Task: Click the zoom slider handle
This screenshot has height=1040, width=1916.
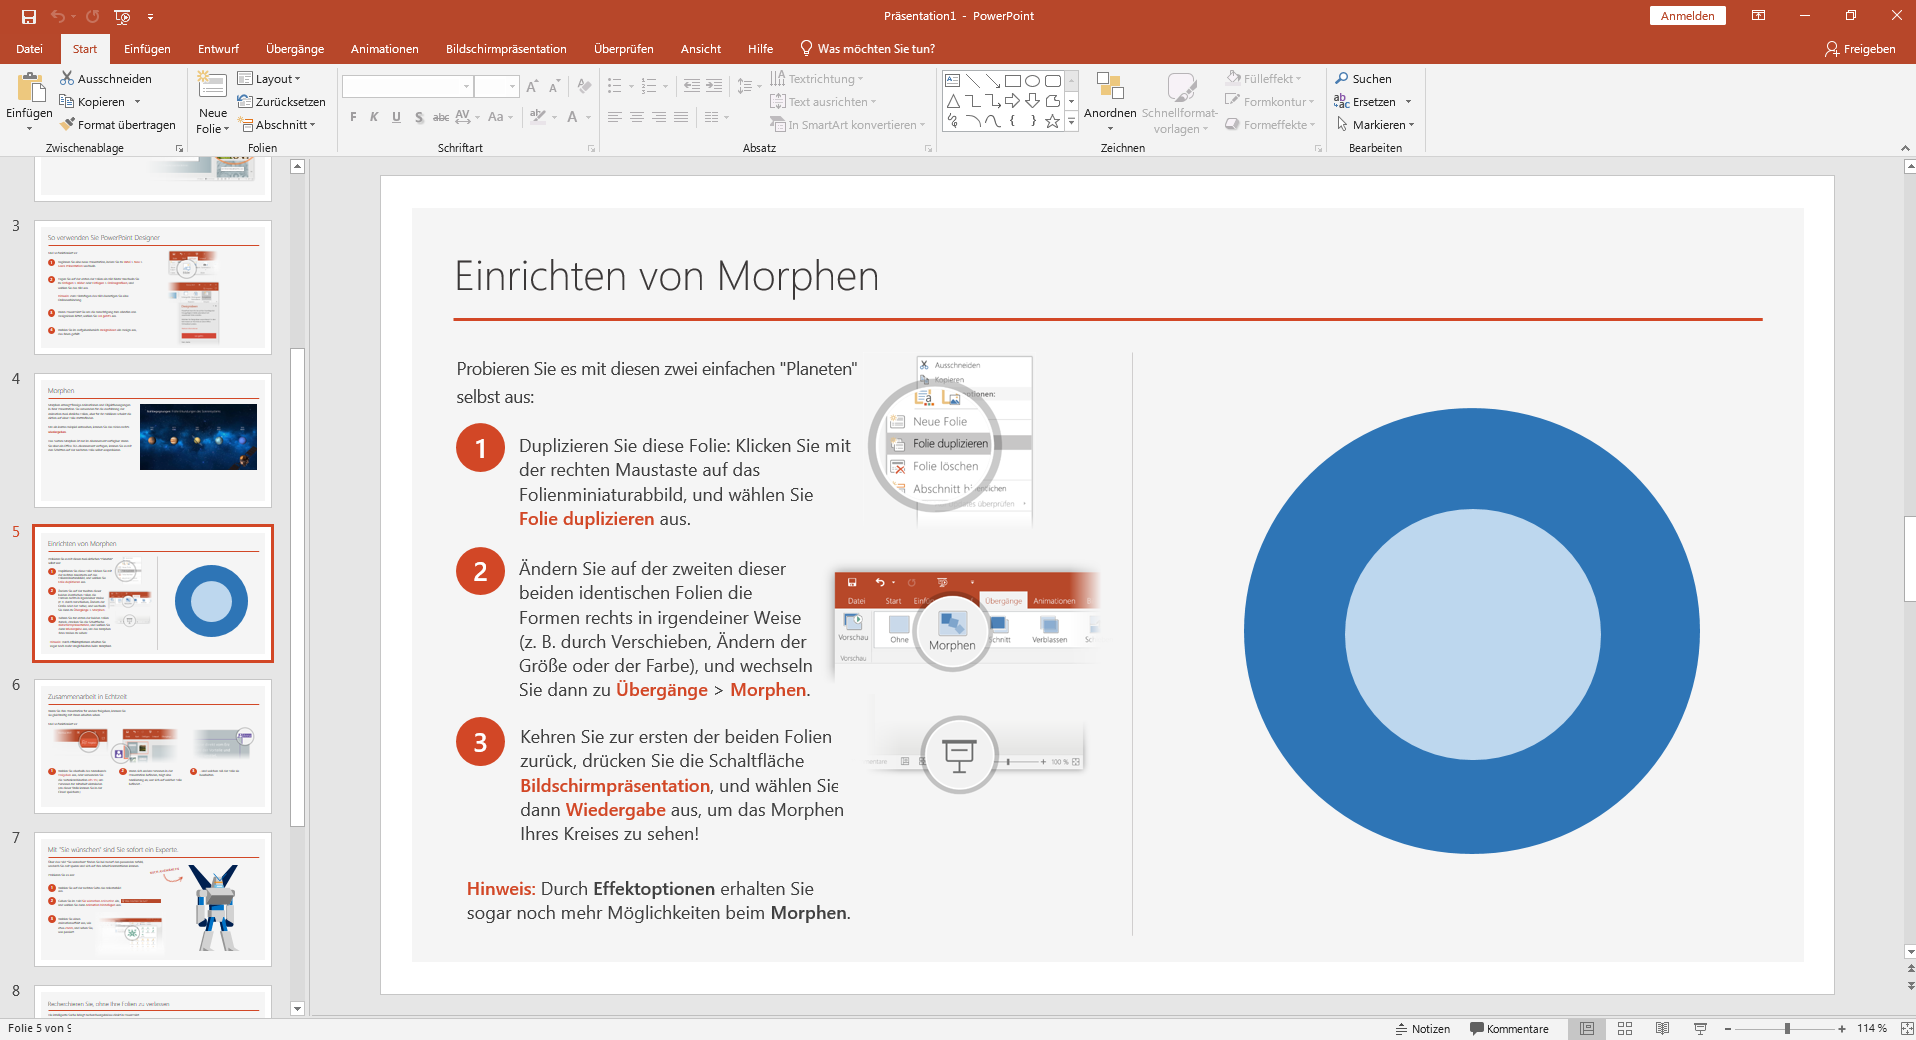Action: pyautogui.click(x=1787, y=1028)
